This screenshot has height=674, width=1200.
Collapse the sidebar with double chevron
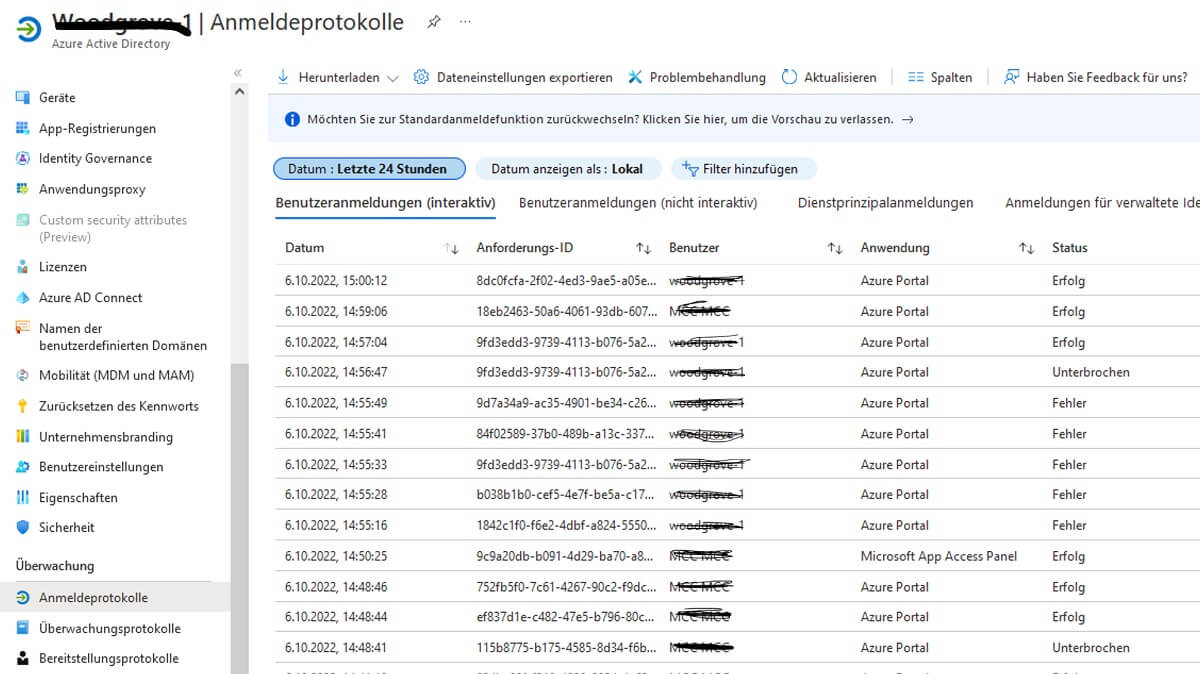[x=238, y=73]
